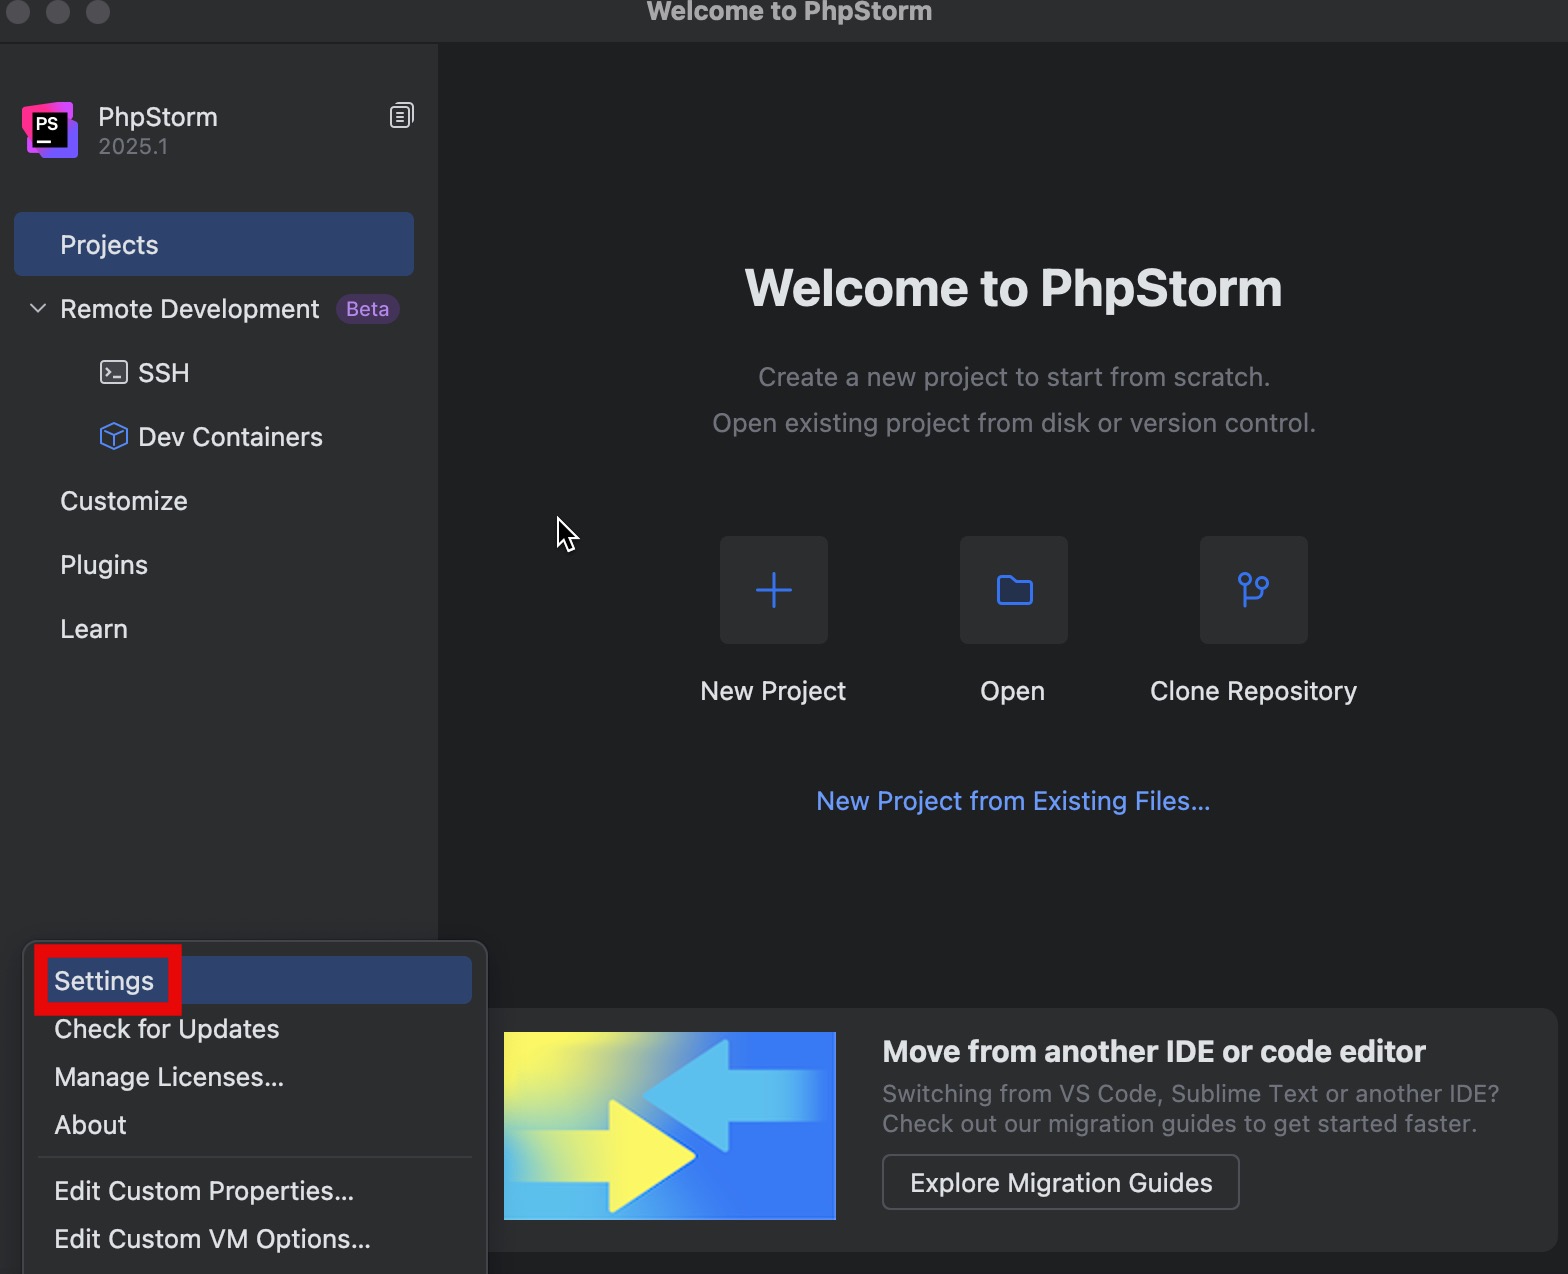Select the Projects tab
This screenshot has width=1568, height=1274.
[x=213, y=245]
